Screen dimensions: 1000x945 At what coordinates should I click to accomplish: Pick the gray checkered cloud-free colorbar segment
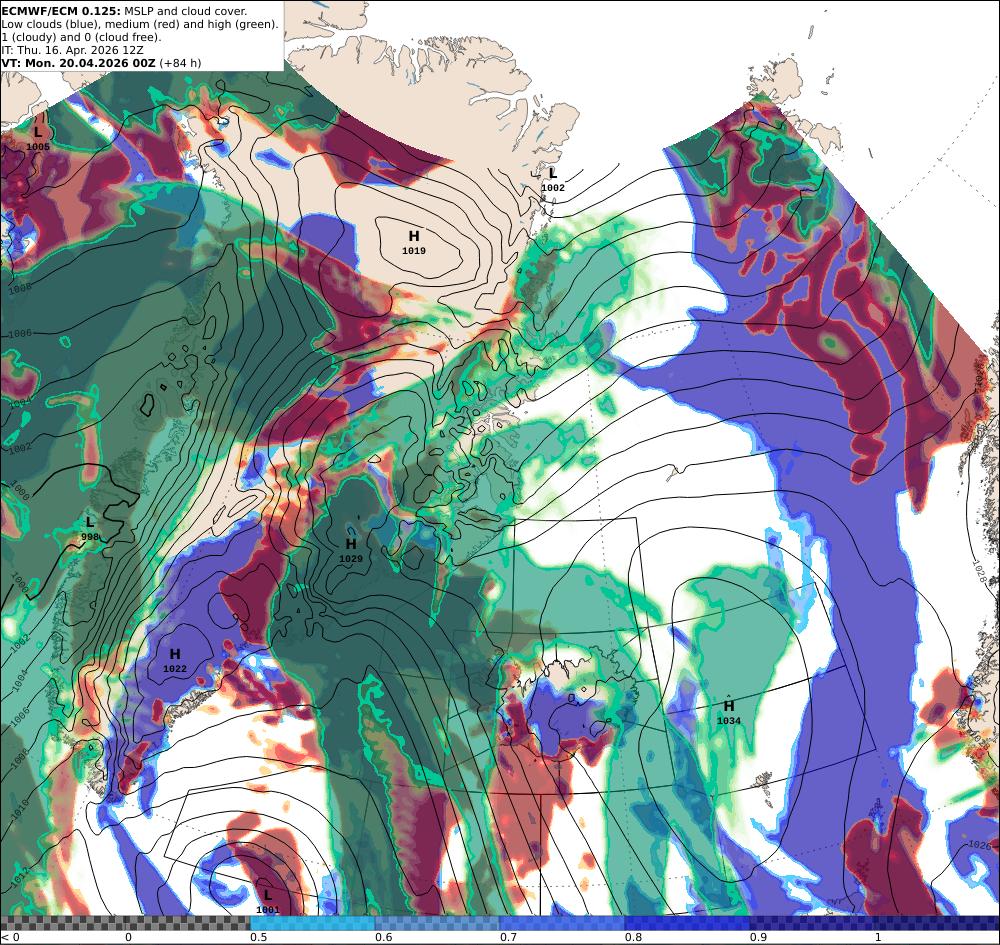[126, 923]
